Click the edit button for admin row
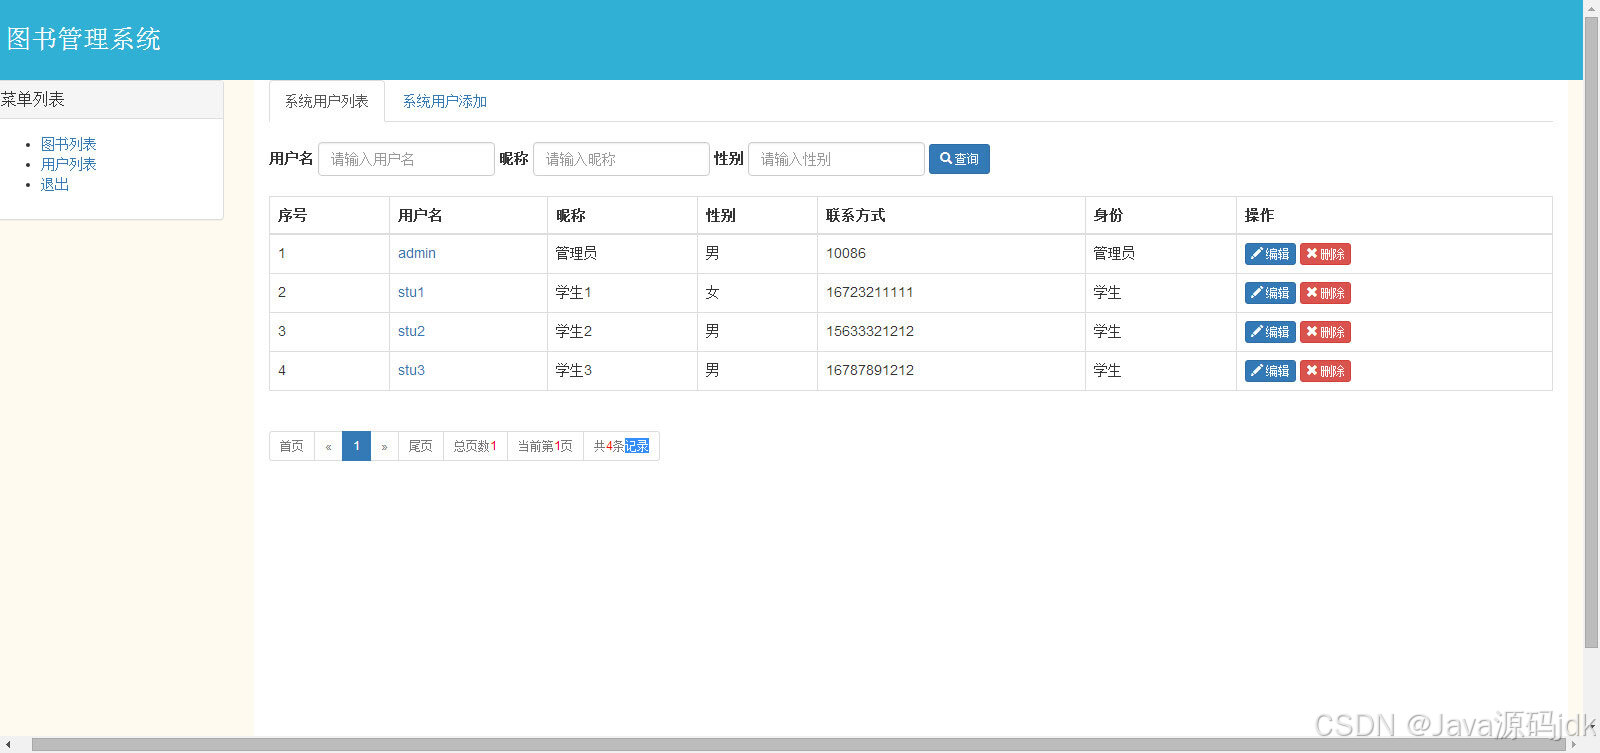This screenshot has height=753, width=1600. pyautogui.click(x=1270, y=254)
